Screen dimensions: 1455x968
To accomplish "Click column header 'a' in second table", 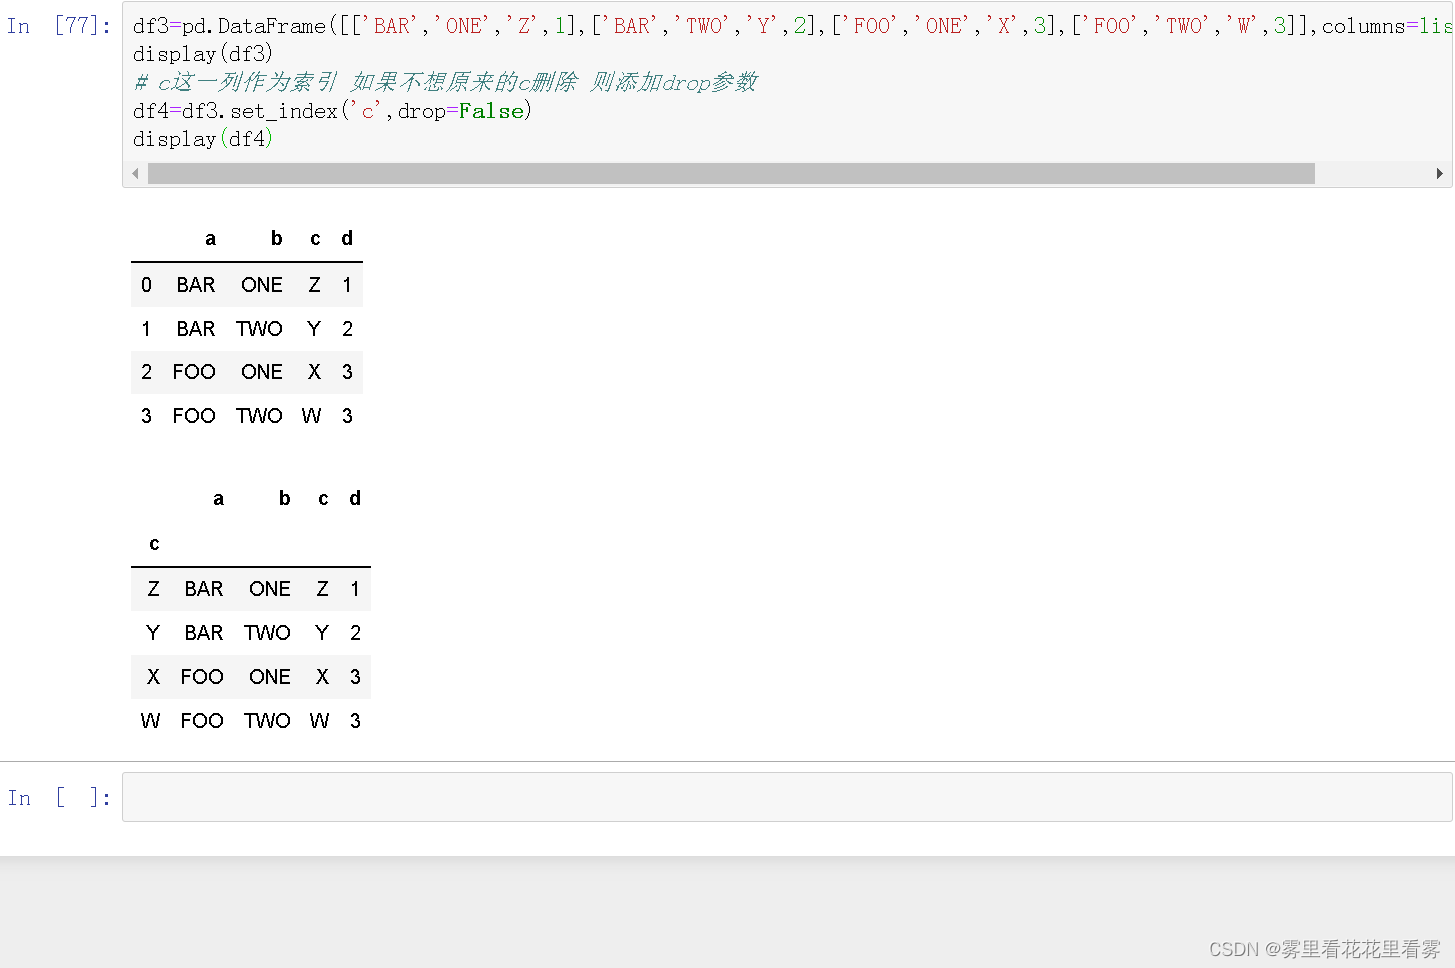I will tap(218, 498).
